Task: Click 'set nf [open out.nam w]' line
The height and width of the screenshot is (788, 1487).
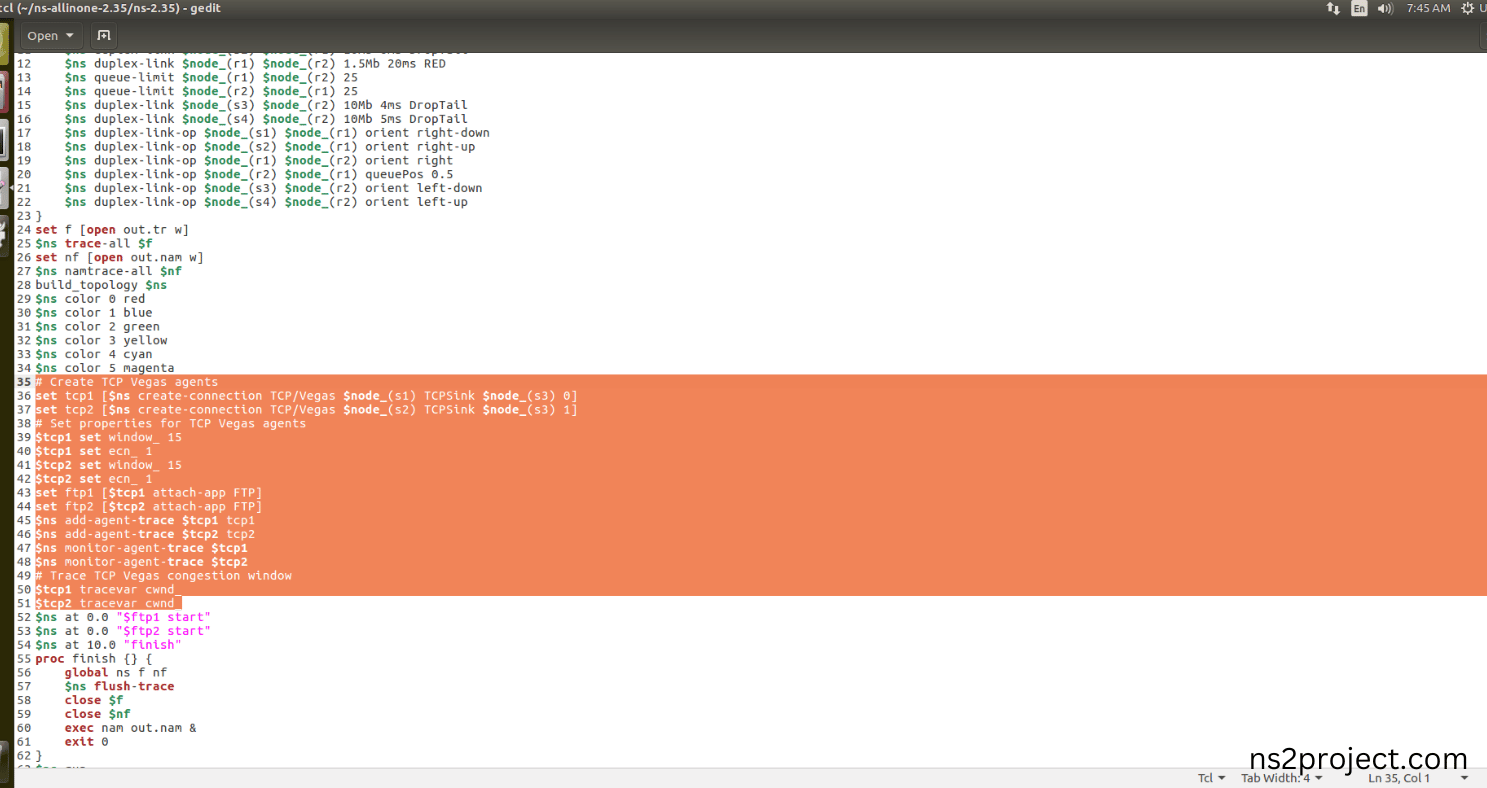Action: coord(119,257)
